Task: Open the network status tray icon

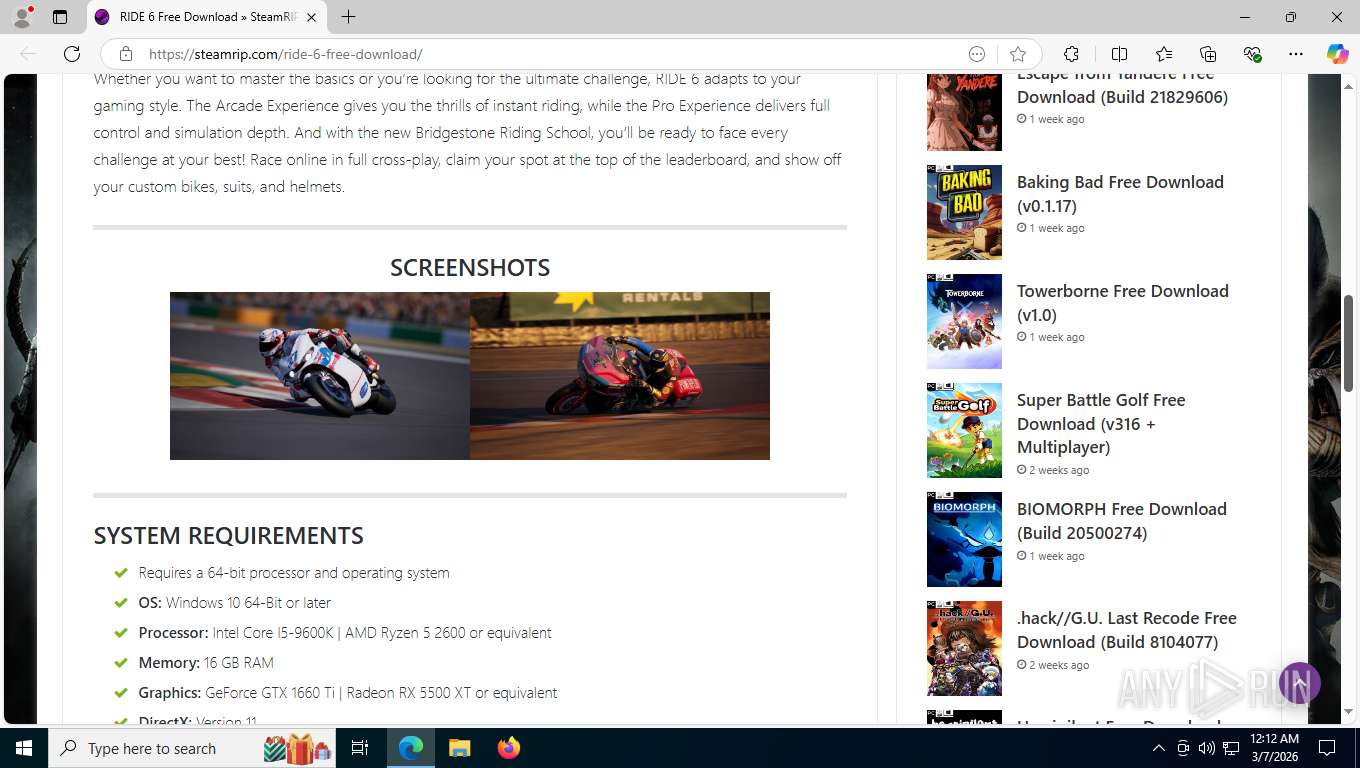Action: coord(1231,748)
